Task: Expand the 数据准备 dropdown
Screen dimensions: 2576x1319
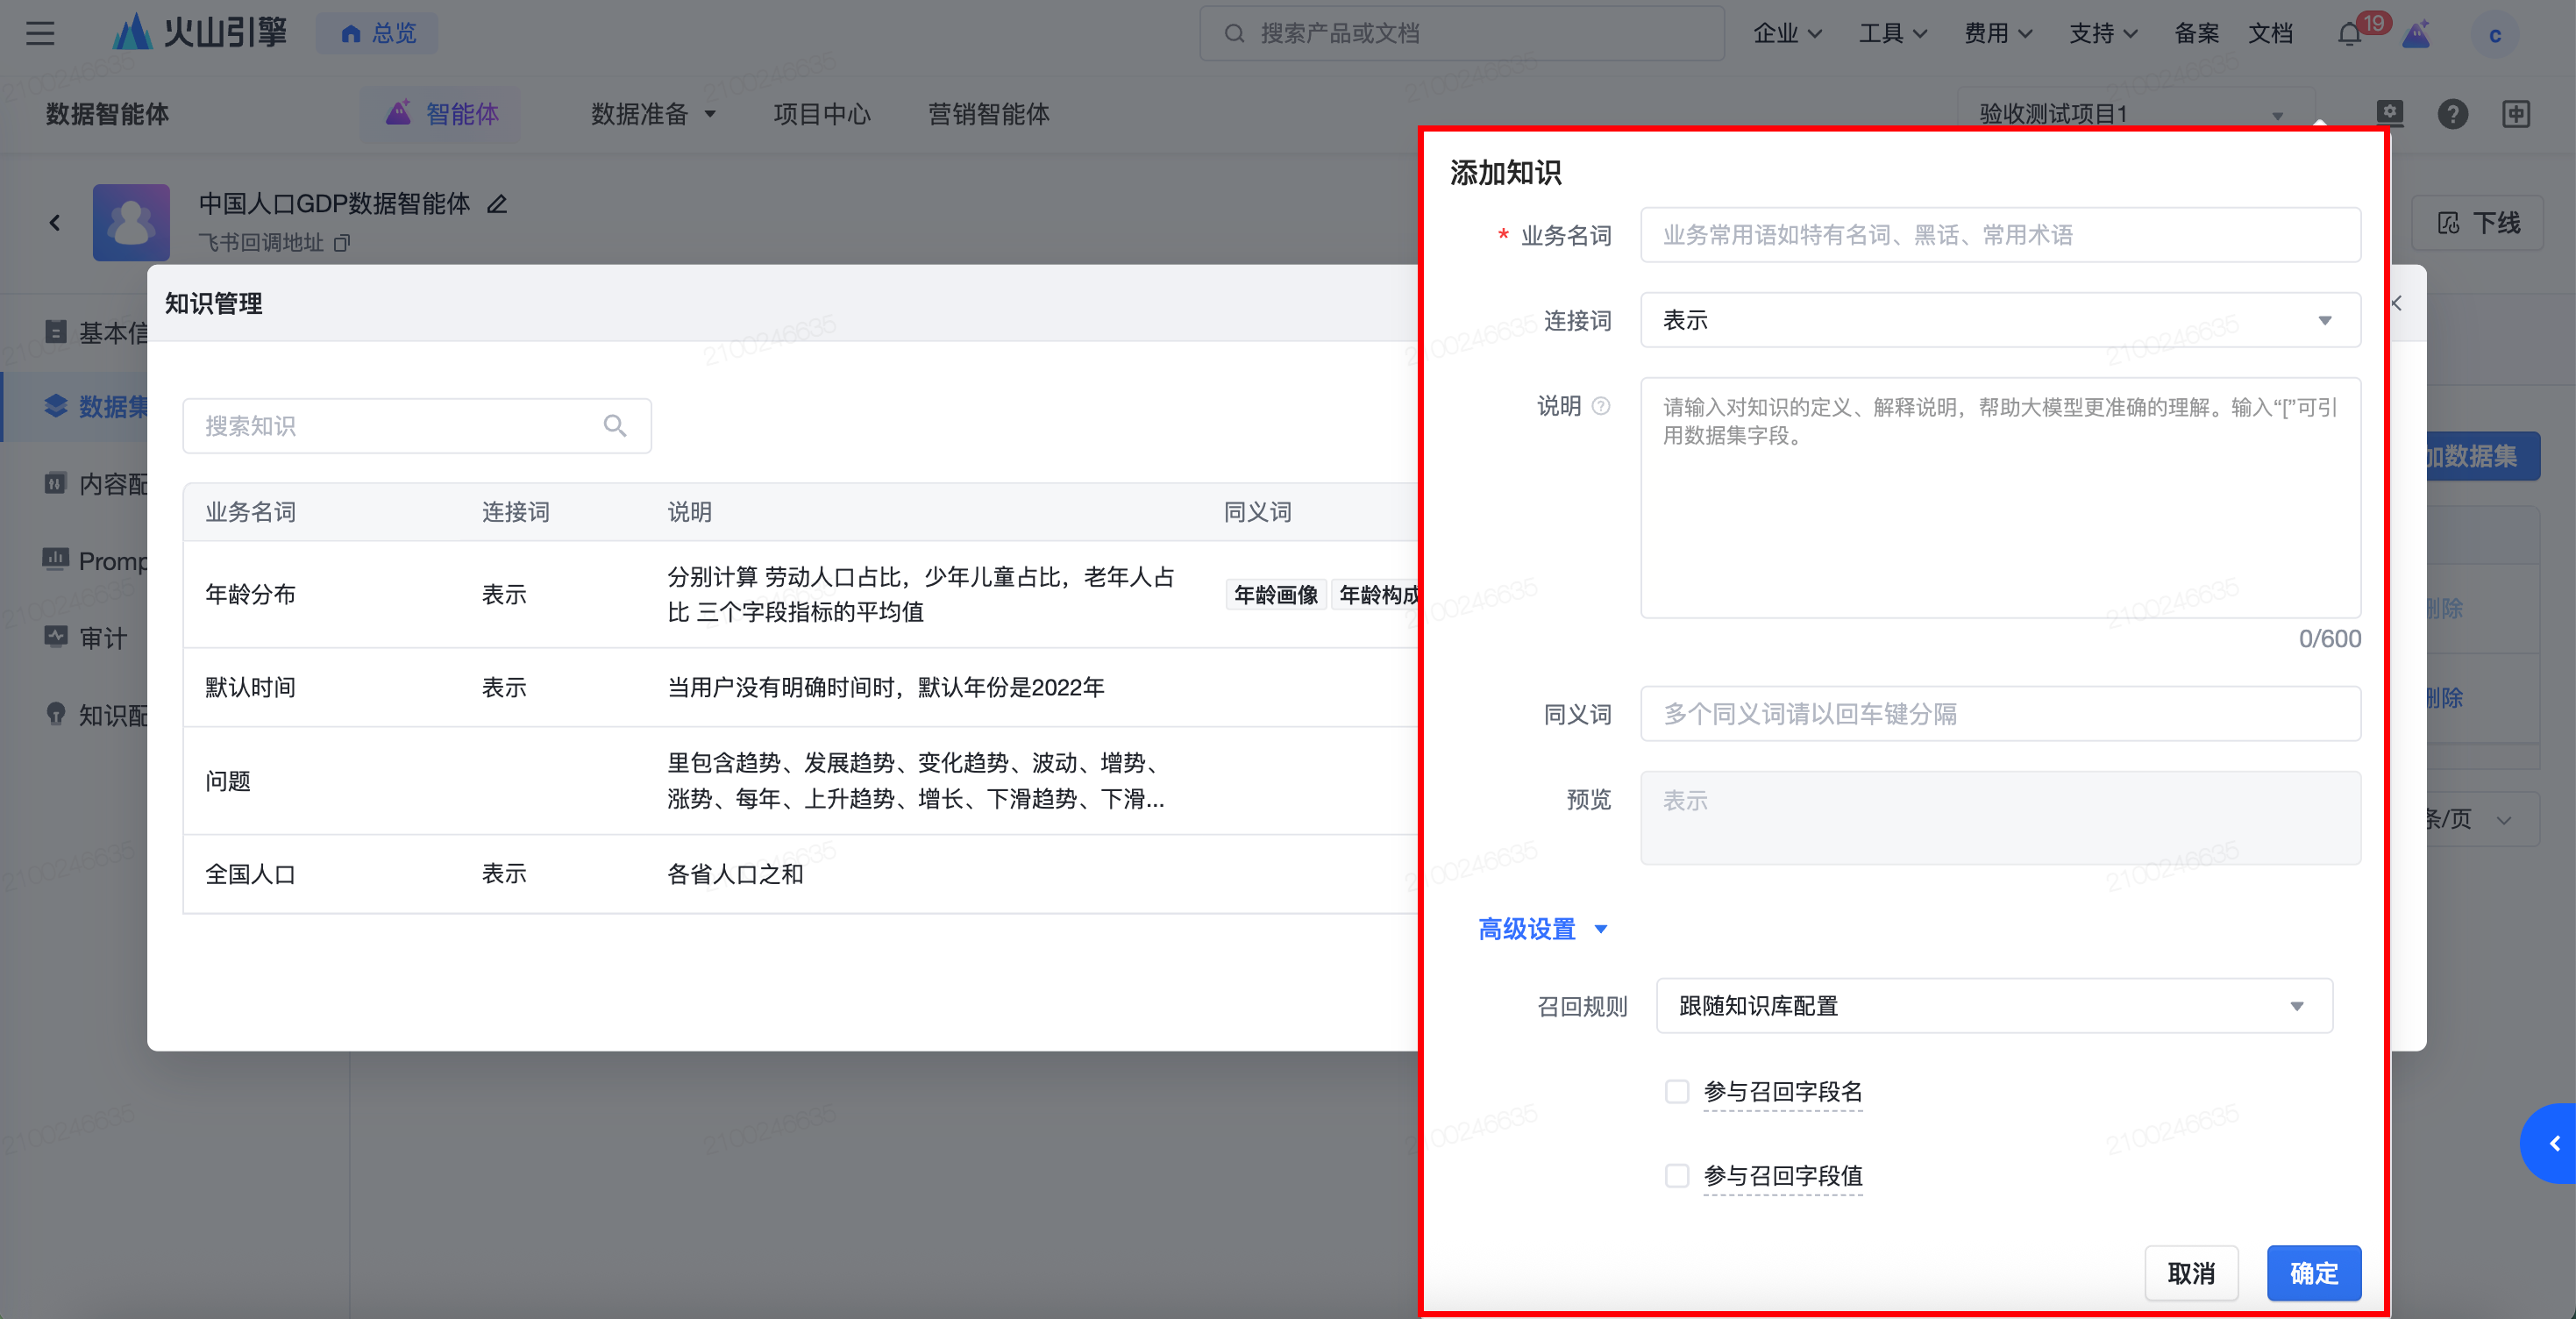Action: pyautogui.click(x=653, y=114)
